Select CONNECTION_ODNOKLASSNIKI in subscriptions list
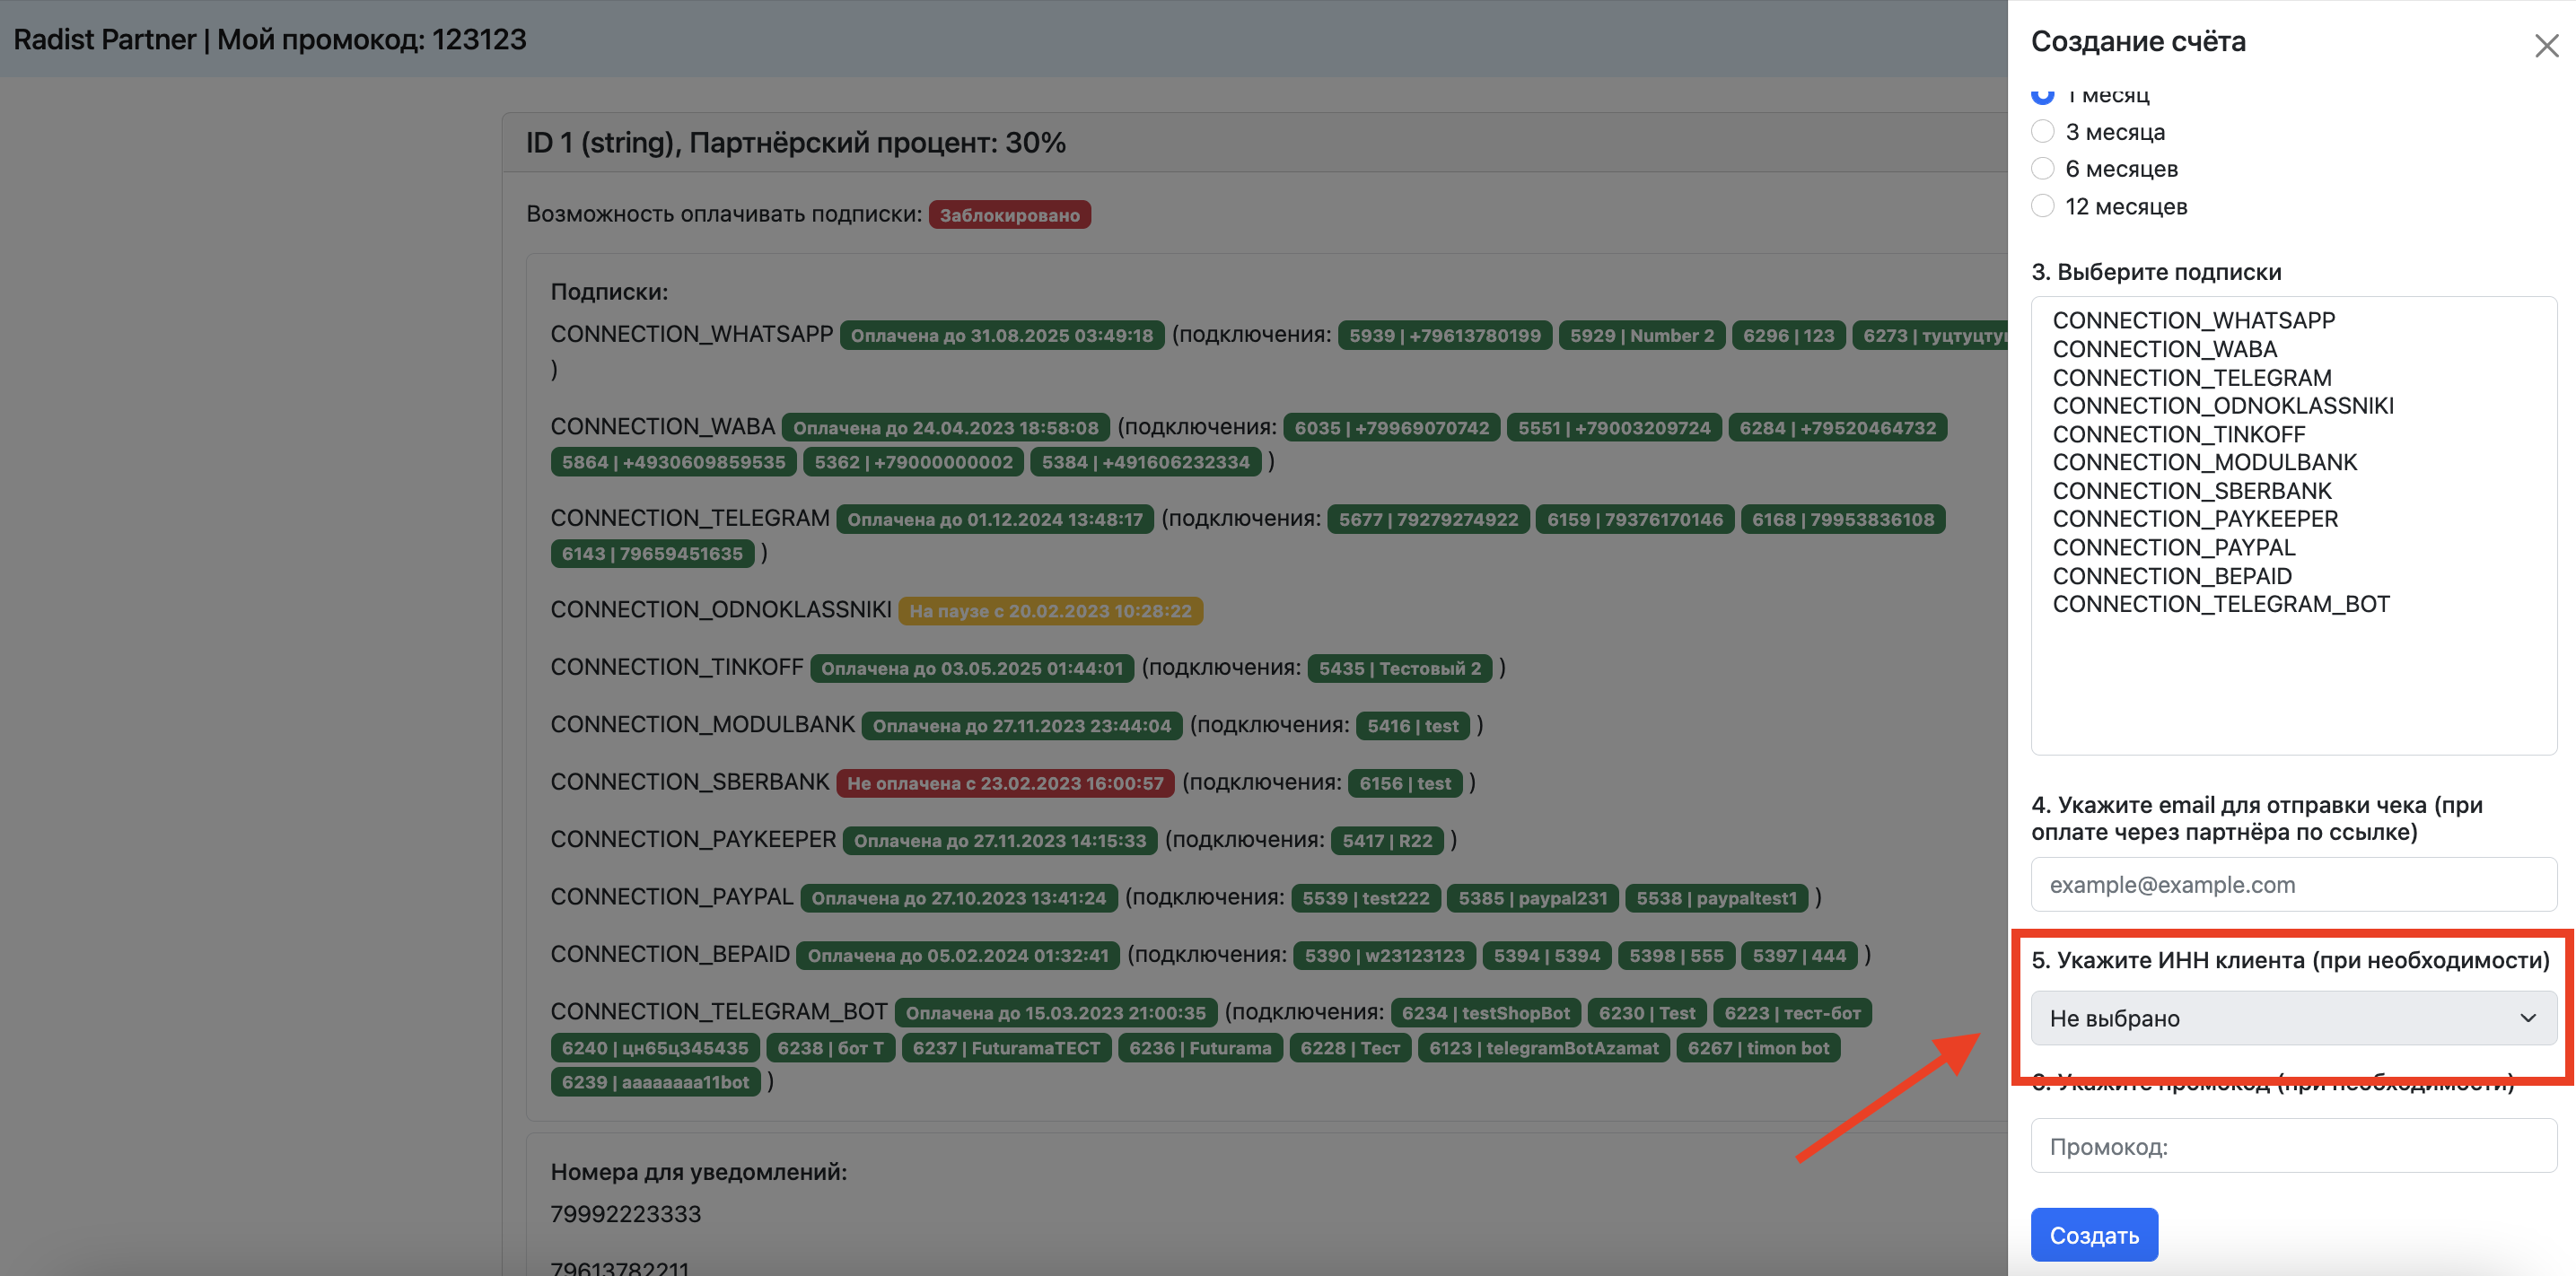 tap(2222, 406)
